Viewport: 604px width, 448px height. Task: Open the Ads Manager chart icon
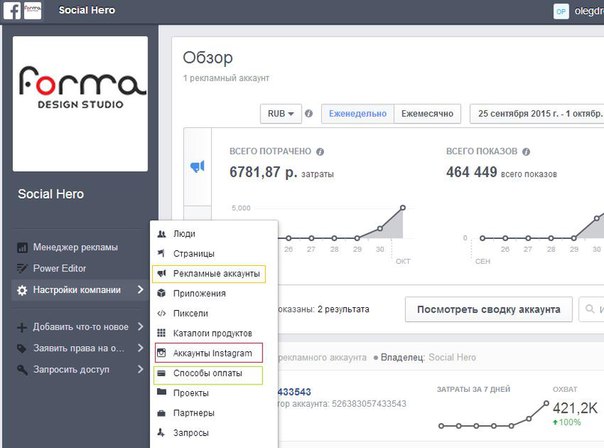[22, 247]
